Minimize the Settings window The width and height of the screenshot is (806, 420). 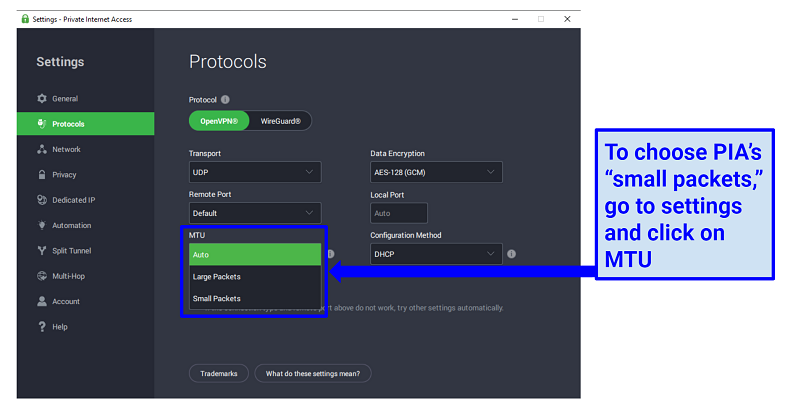pyautogui.click(x=515, y=19)
